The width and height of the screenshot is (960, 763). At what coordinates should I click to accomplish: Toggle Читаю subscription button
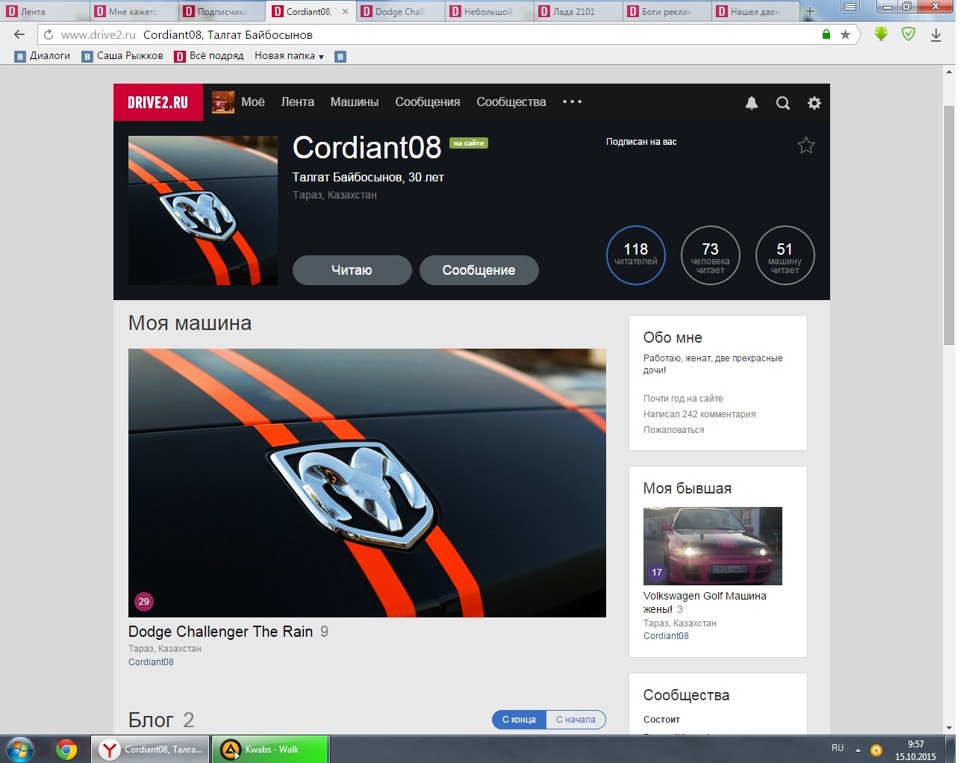click(x=351, y=270)
